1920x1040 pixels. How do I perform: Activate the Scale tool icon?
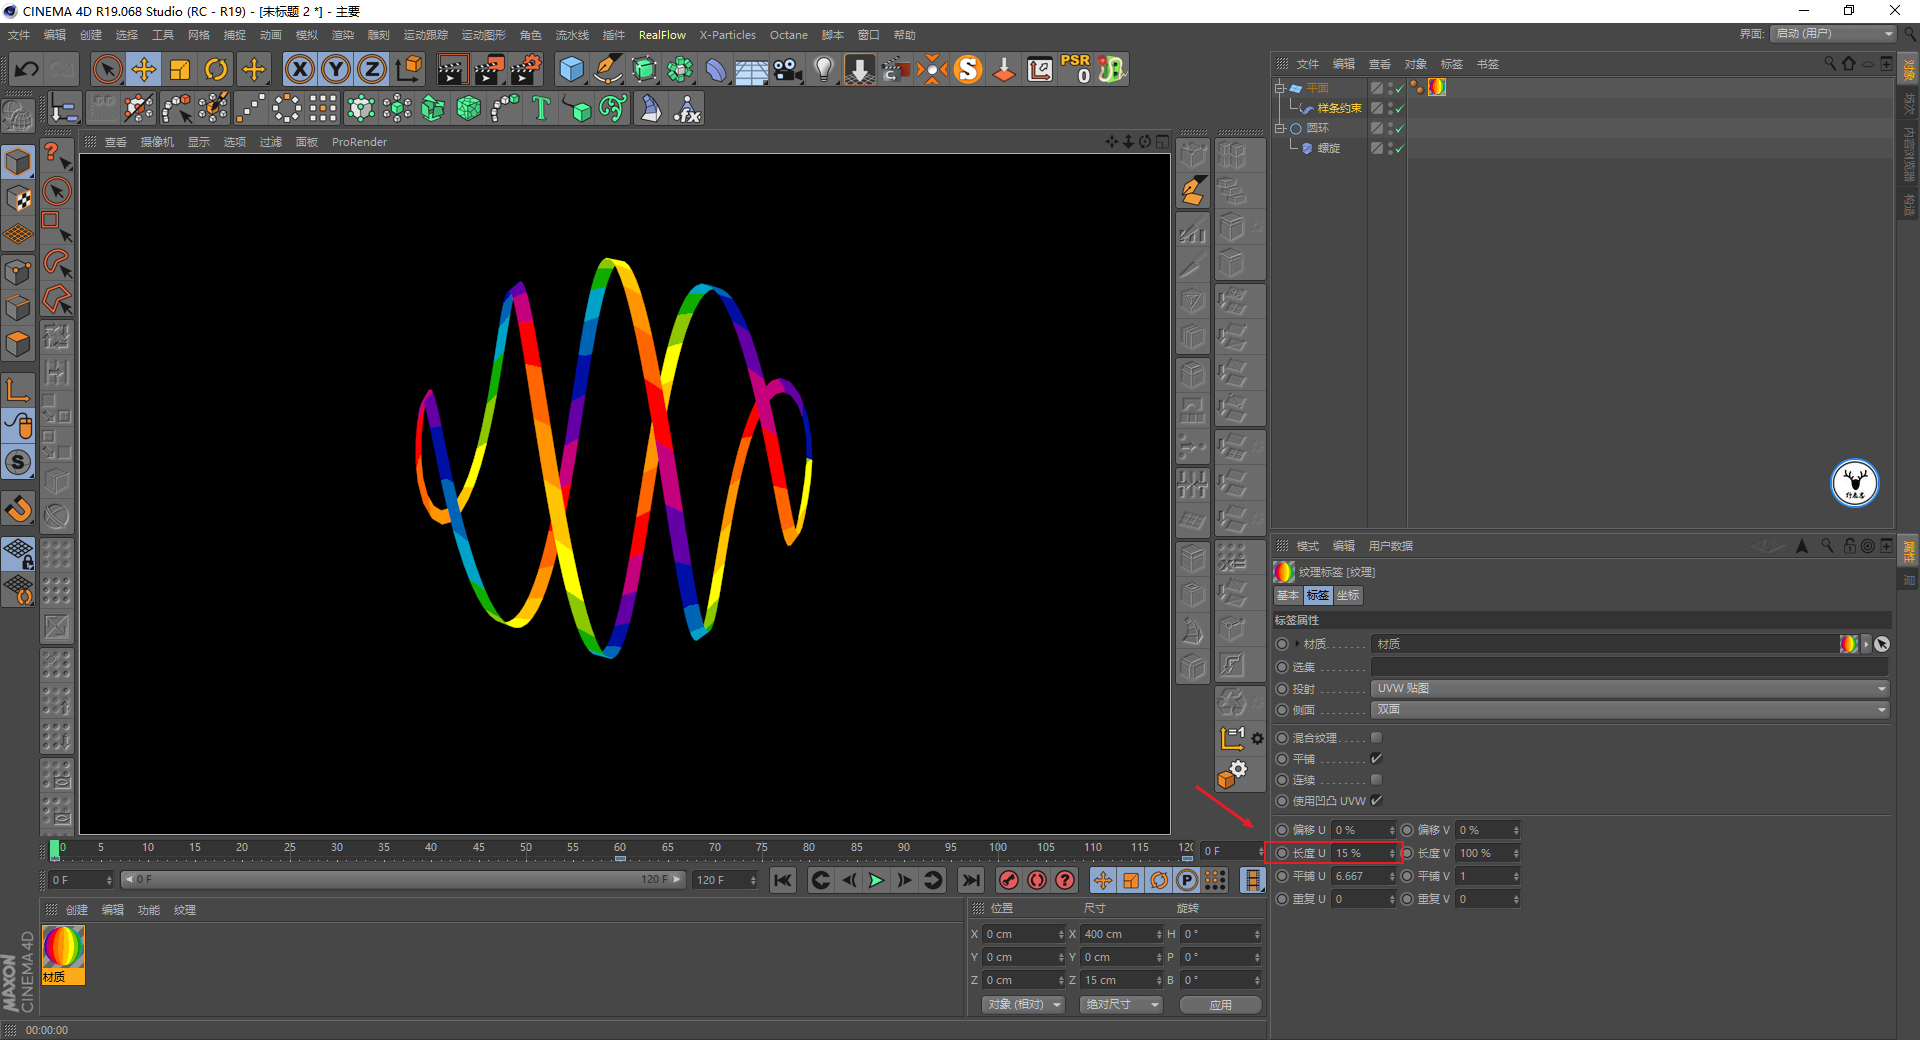pyautogui.click(x=180, y=69)
